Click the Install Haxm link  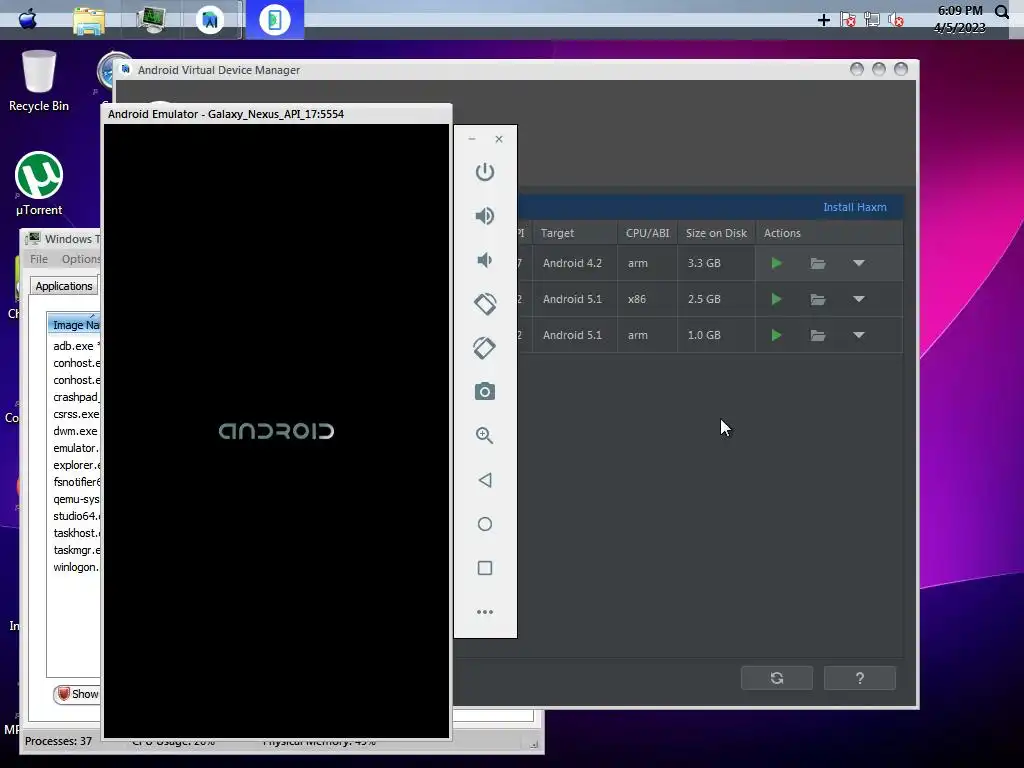pyautogui.click(x=855, y=207)
